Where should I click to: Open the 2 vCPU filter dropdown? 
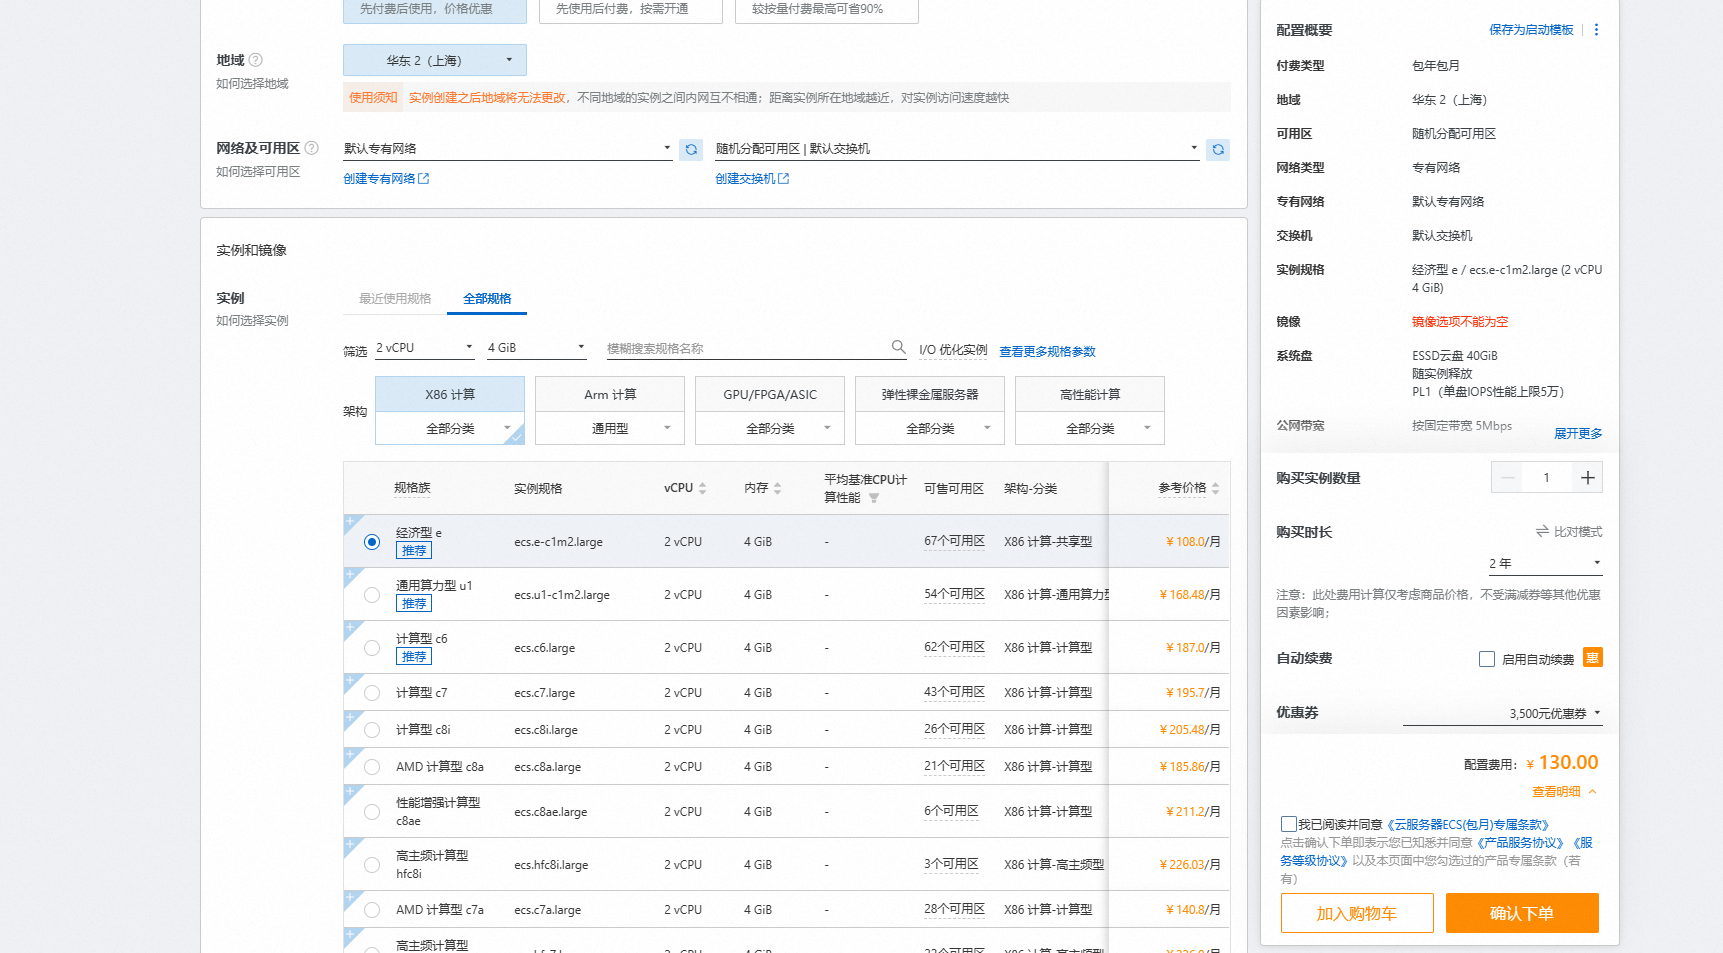coord(425,348)
